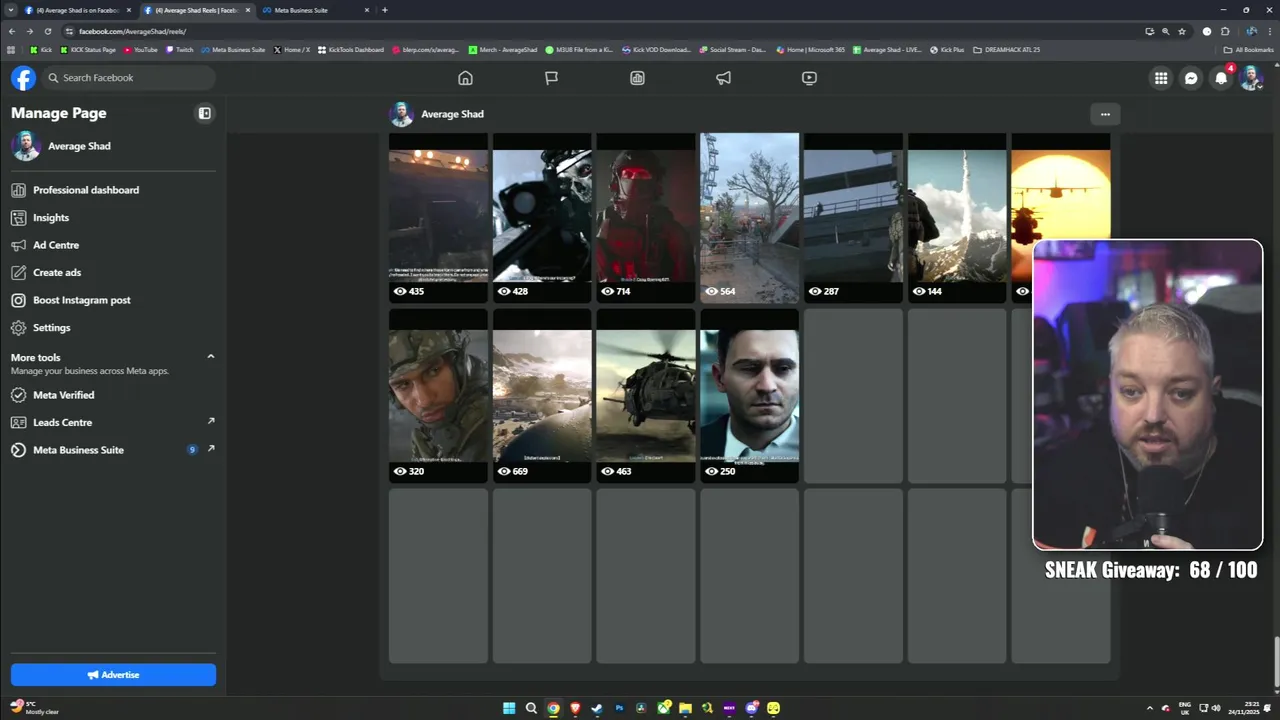Go to Facebook Home icon

(465, 78)
